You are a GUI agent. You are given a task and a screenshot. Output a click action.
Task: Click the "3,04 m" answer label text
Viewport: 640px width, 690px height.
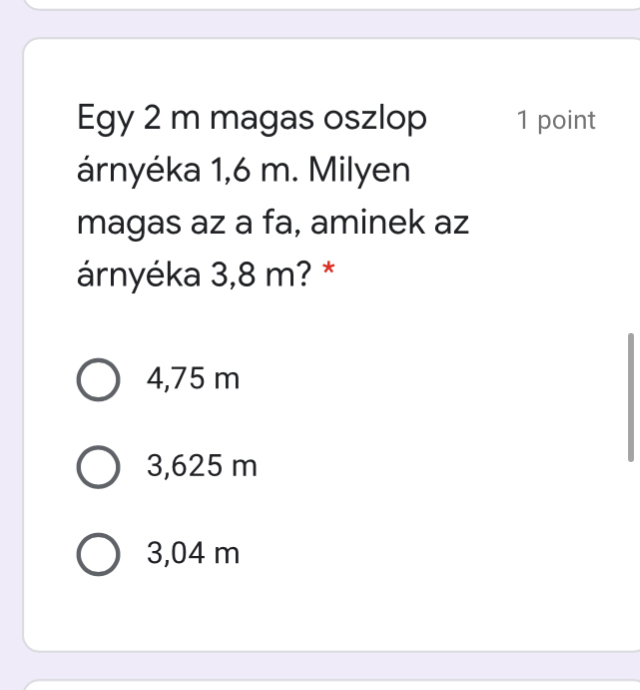(193, 553)
